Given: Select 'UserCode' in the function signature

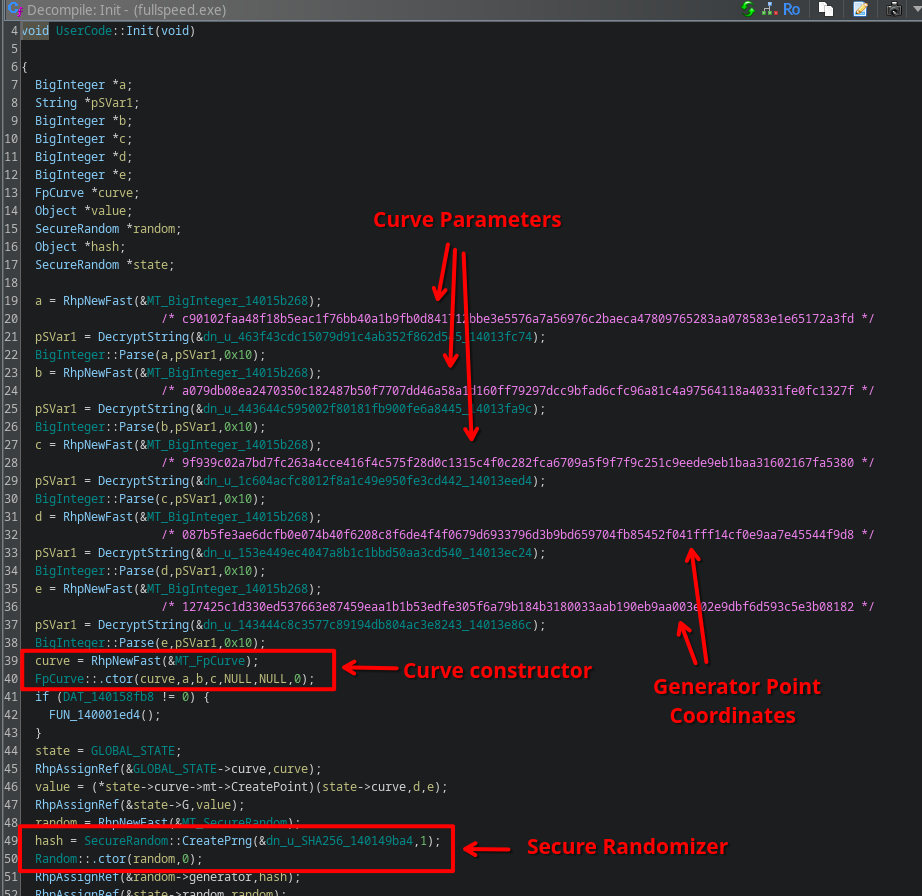Looking at the screenshot, I should pos(83,31).
